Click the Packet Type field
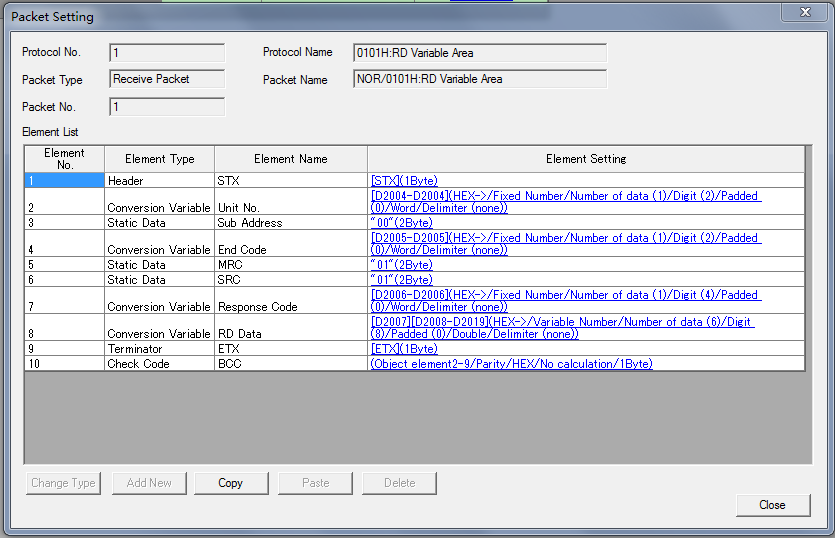Image resolution: width=835 pixels, height=538 pixels. tap(167, 79)
